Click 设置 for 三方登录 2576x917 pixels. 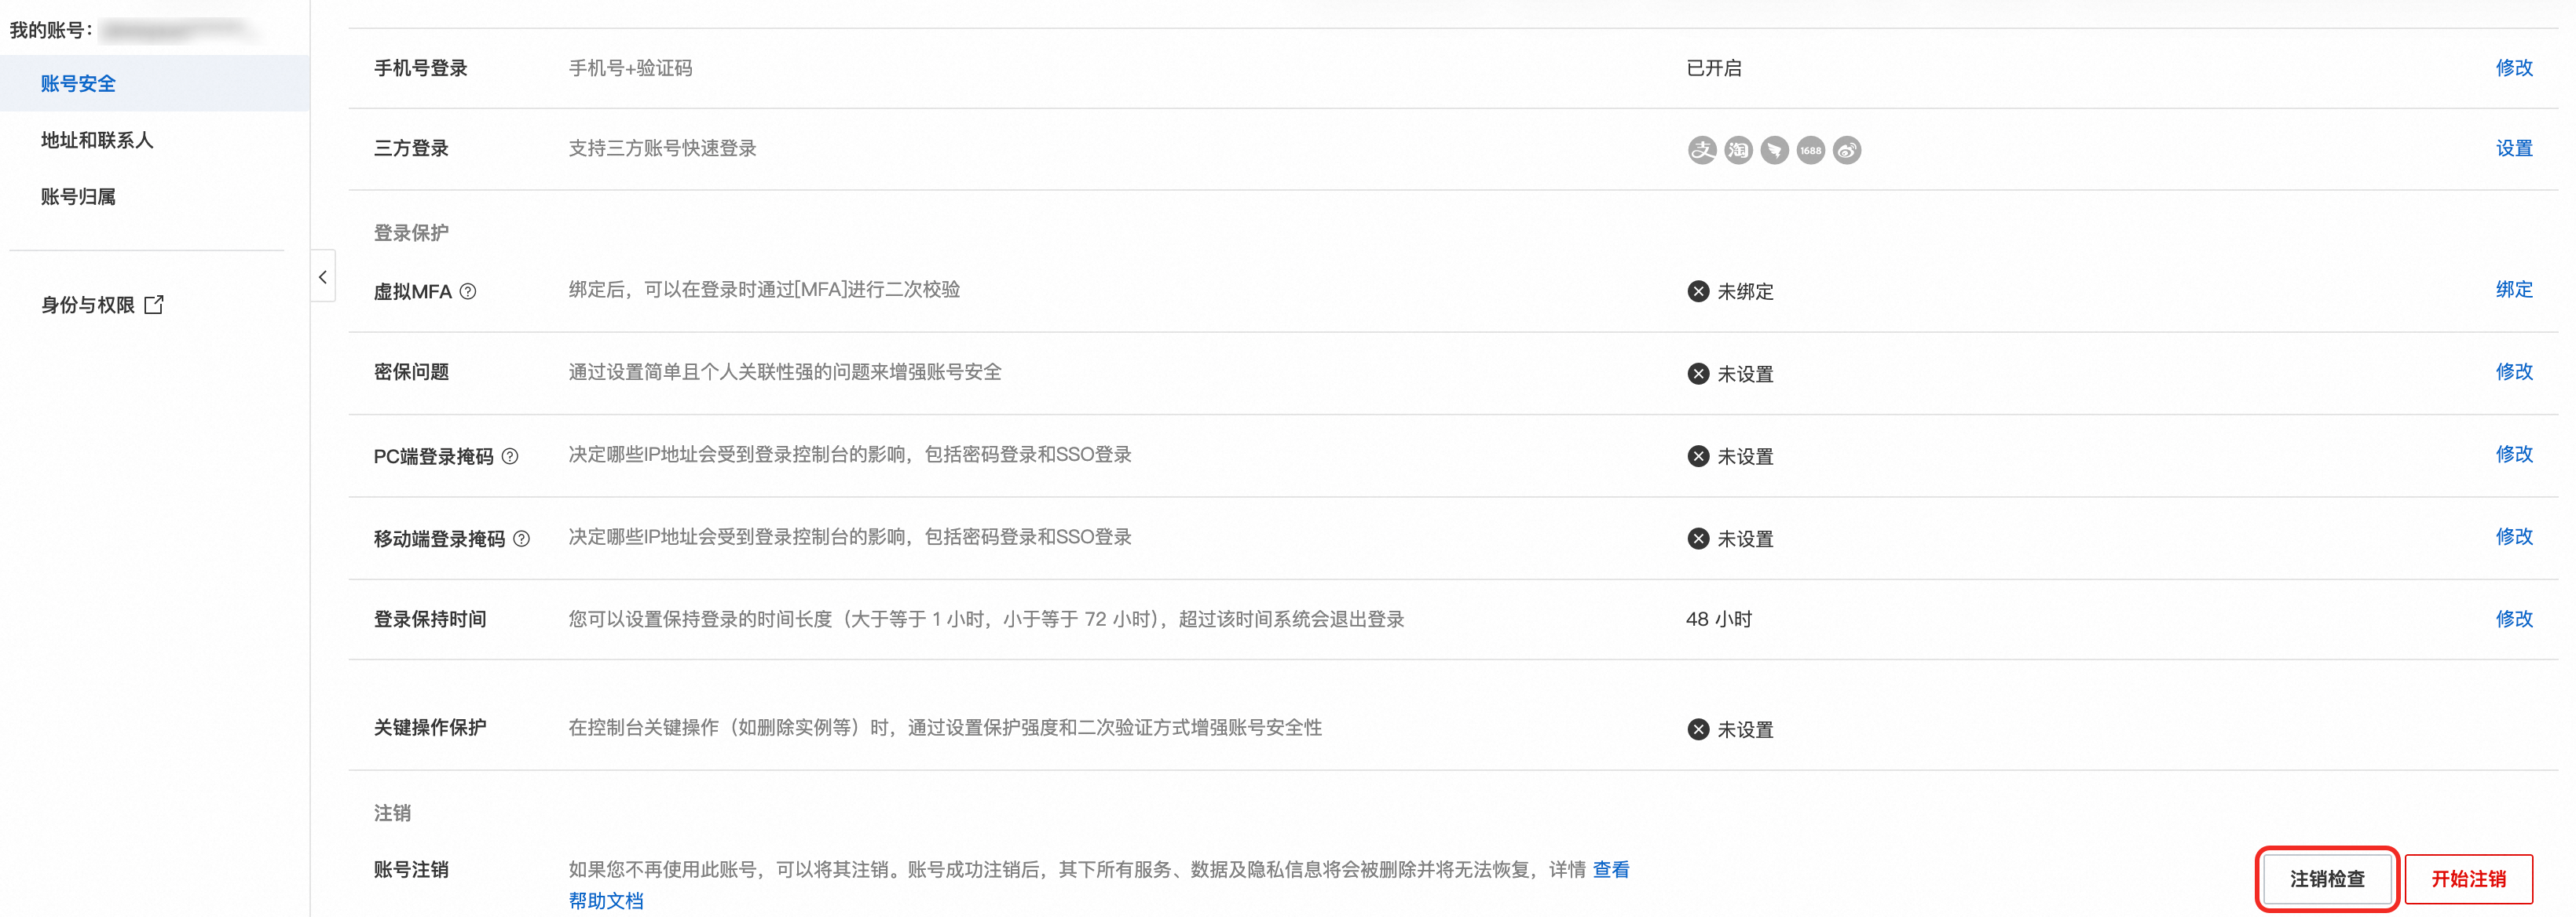point(2514,148)
